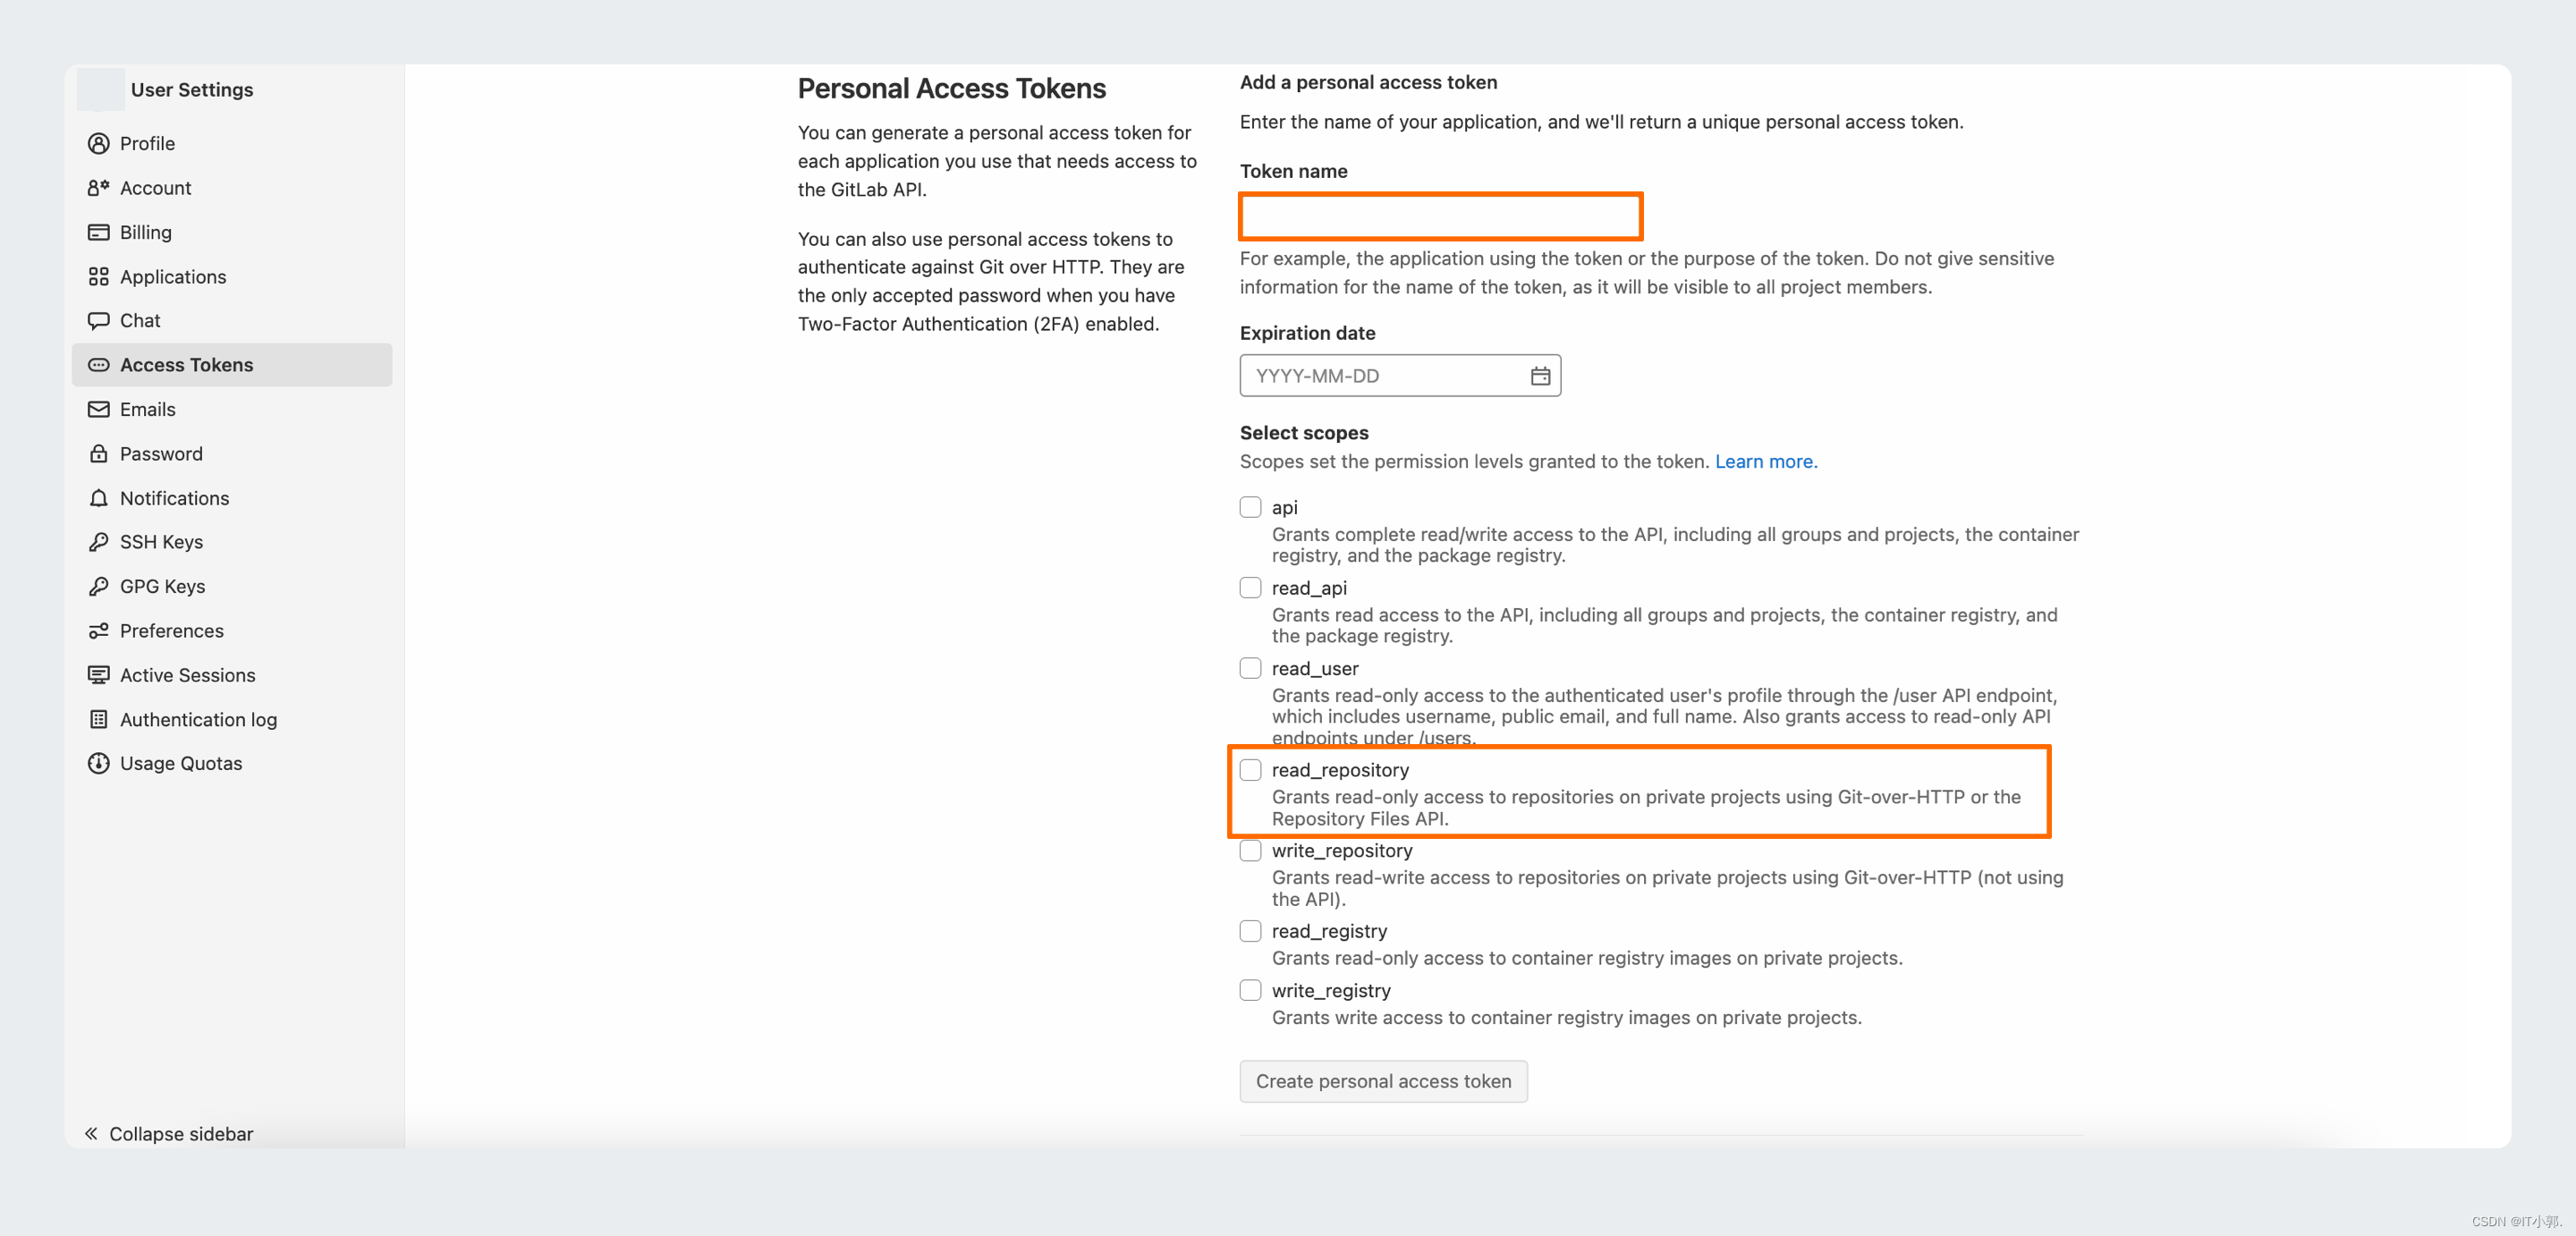2576x1236 pixels.
Task: Open the Preferences menu item
Action: click(171, 630)
